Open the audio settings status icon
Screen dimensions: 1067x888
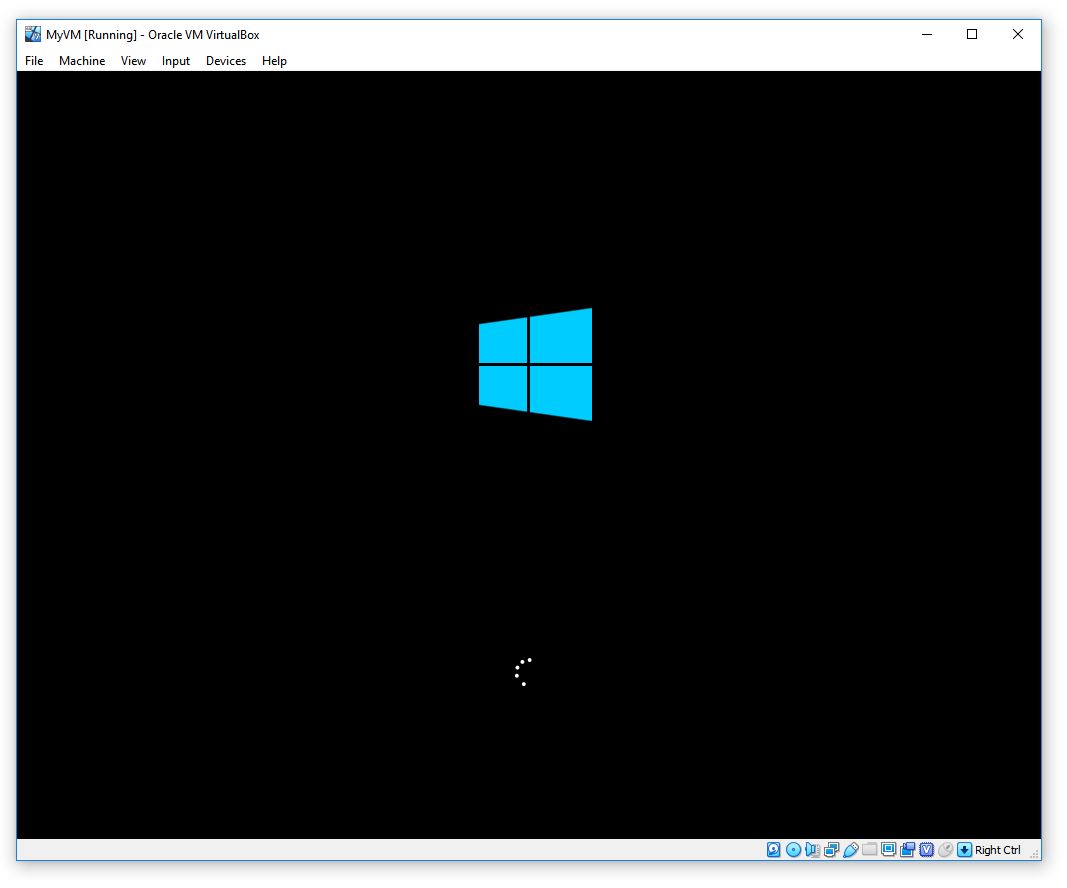tap(812, 850)
